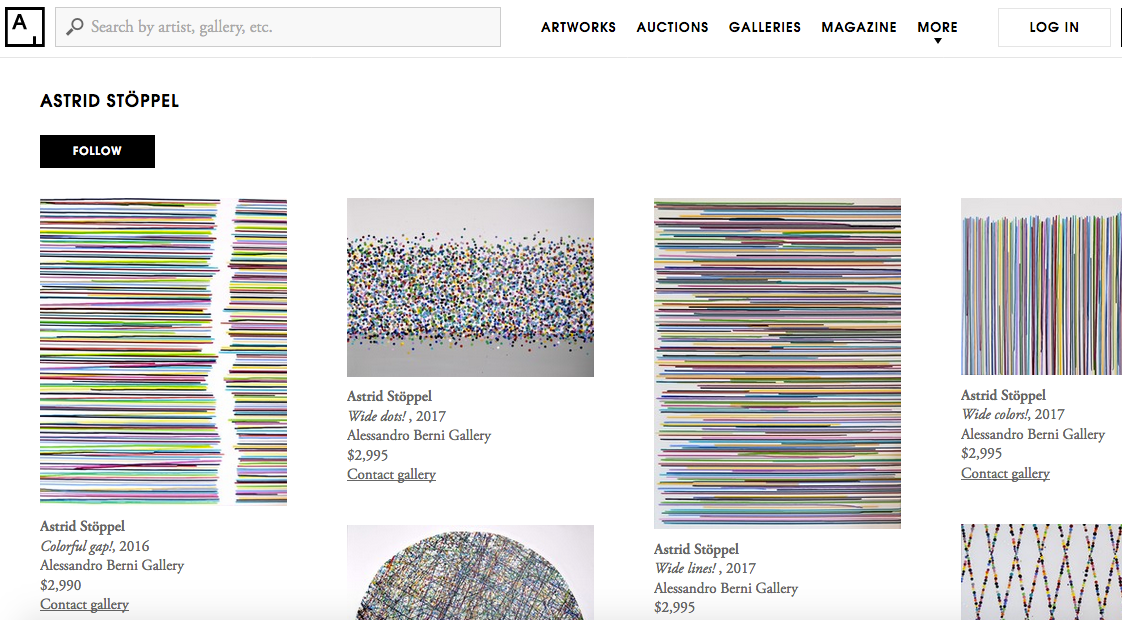Viewport: 1122px width, 620px height.
Task: Click Alessandro Berni Gallery under Wide lines!
Action: (726, 588)
